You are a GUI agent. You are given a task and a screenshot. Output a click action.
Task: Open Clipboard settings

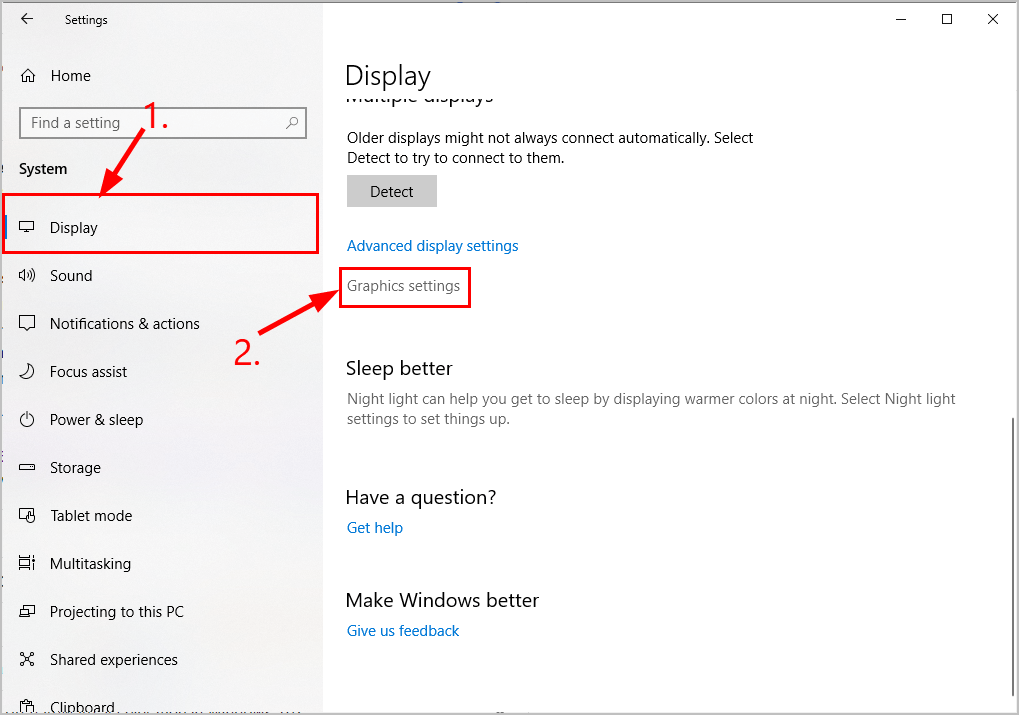tap(82, 705)
